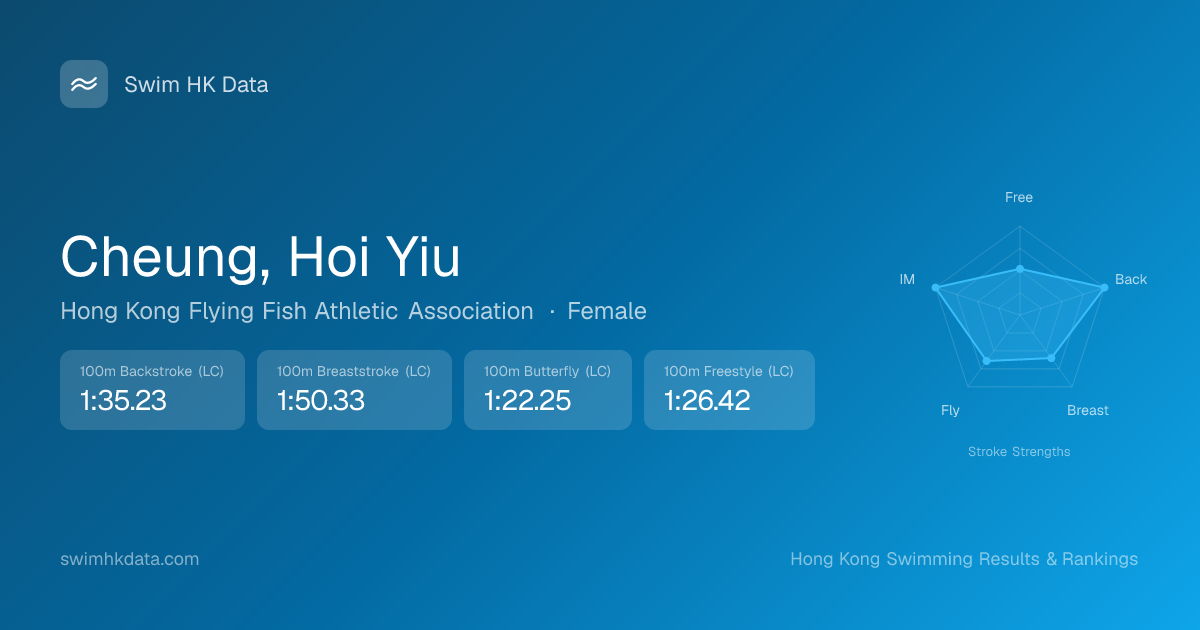Screen dimensions: 1200x630
Task: Click the Fly label on radar chart
Action: click(x=950, y=411)
